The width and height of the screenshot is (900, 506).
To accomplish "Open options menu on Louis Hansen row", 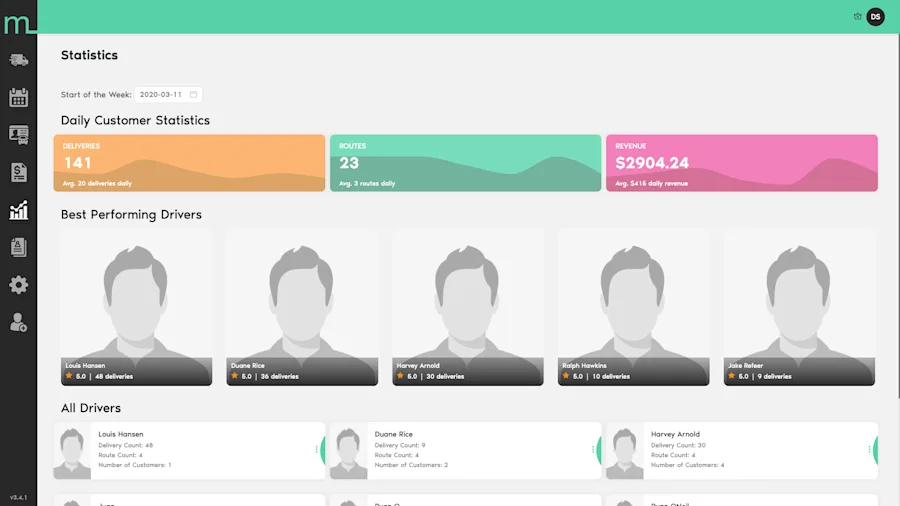I will click(316, 450).
